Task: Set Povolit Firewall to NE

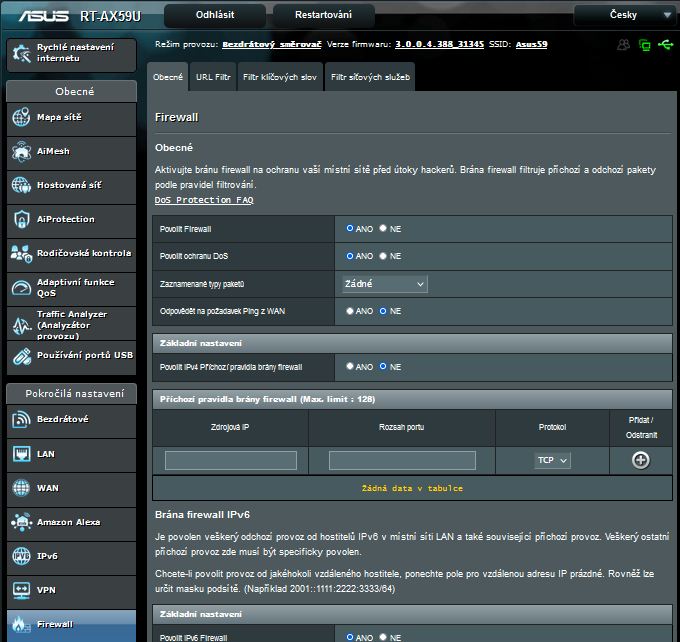Action: [x=383, y=228]
